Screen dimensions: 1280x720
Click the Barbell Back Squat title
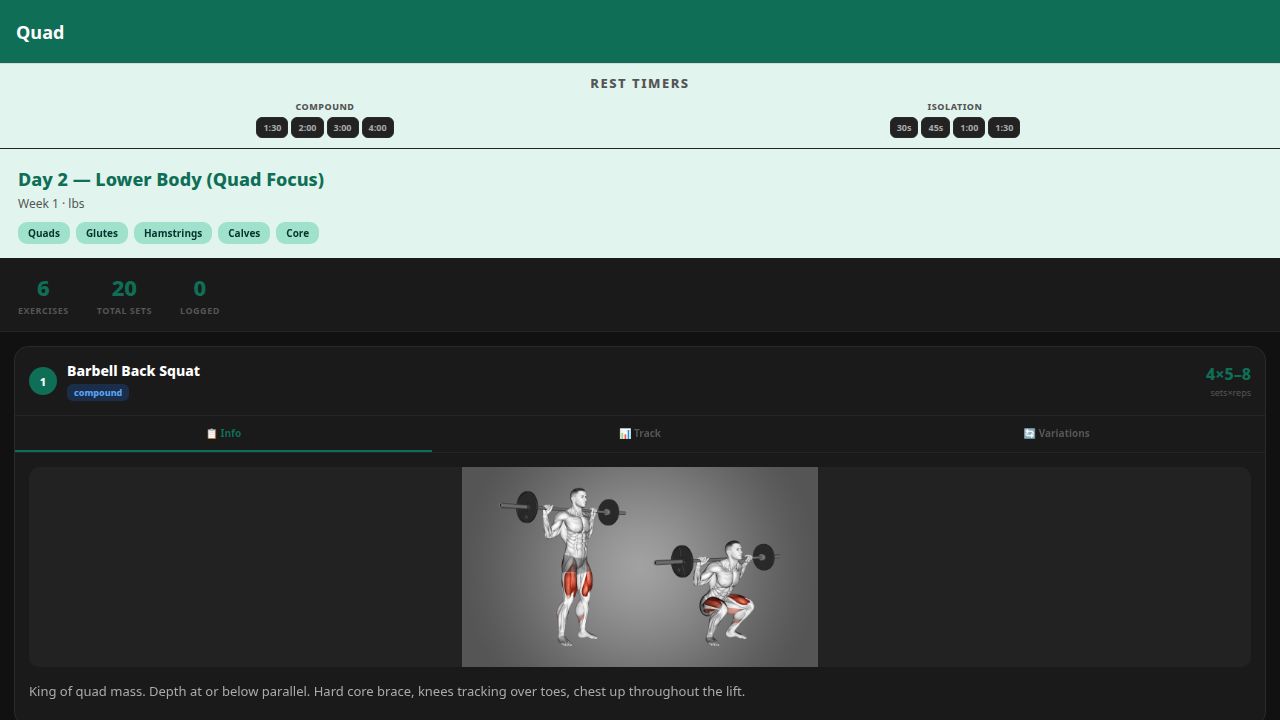click(133, 371)
